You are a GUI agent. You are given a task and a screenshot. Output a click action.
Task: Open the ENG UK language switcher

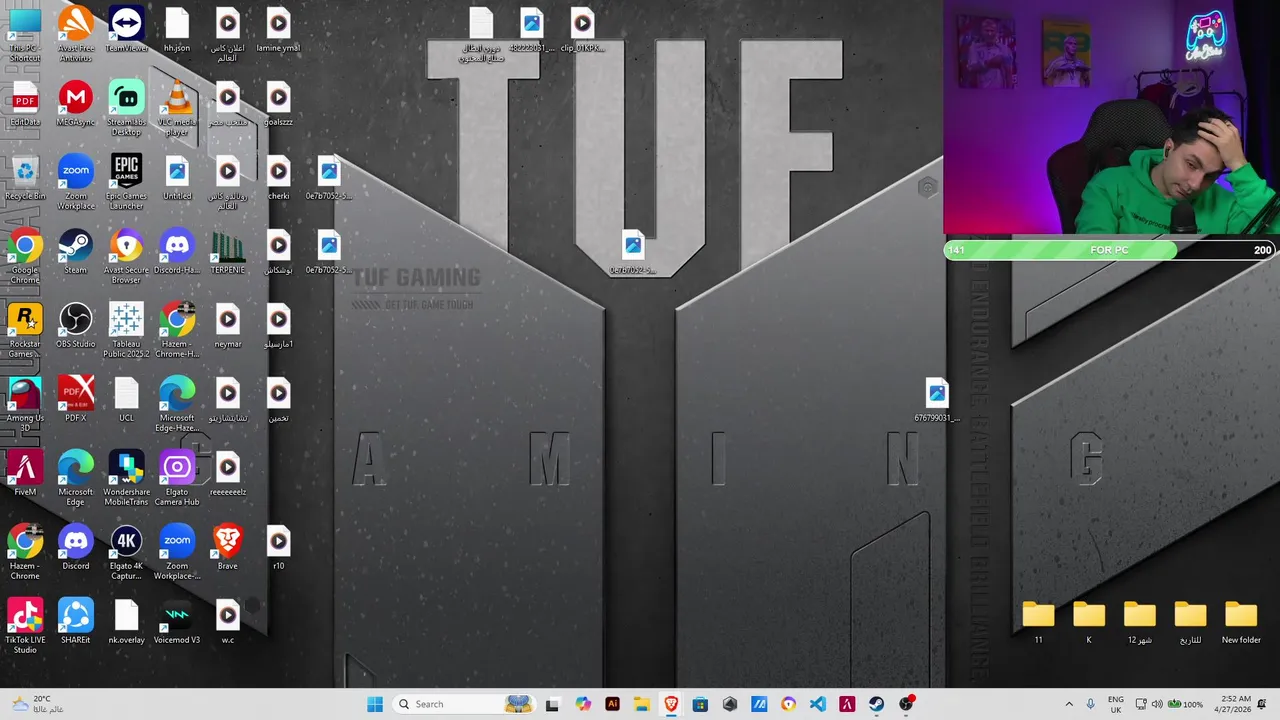[1116, 704]
